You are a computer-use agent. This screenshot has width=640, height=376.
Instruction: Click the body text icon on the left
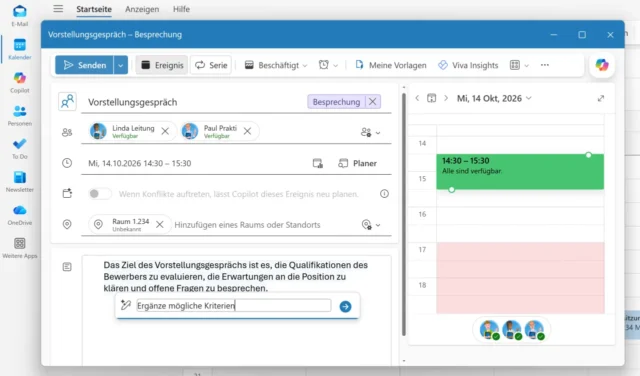[x=67, y=267]
